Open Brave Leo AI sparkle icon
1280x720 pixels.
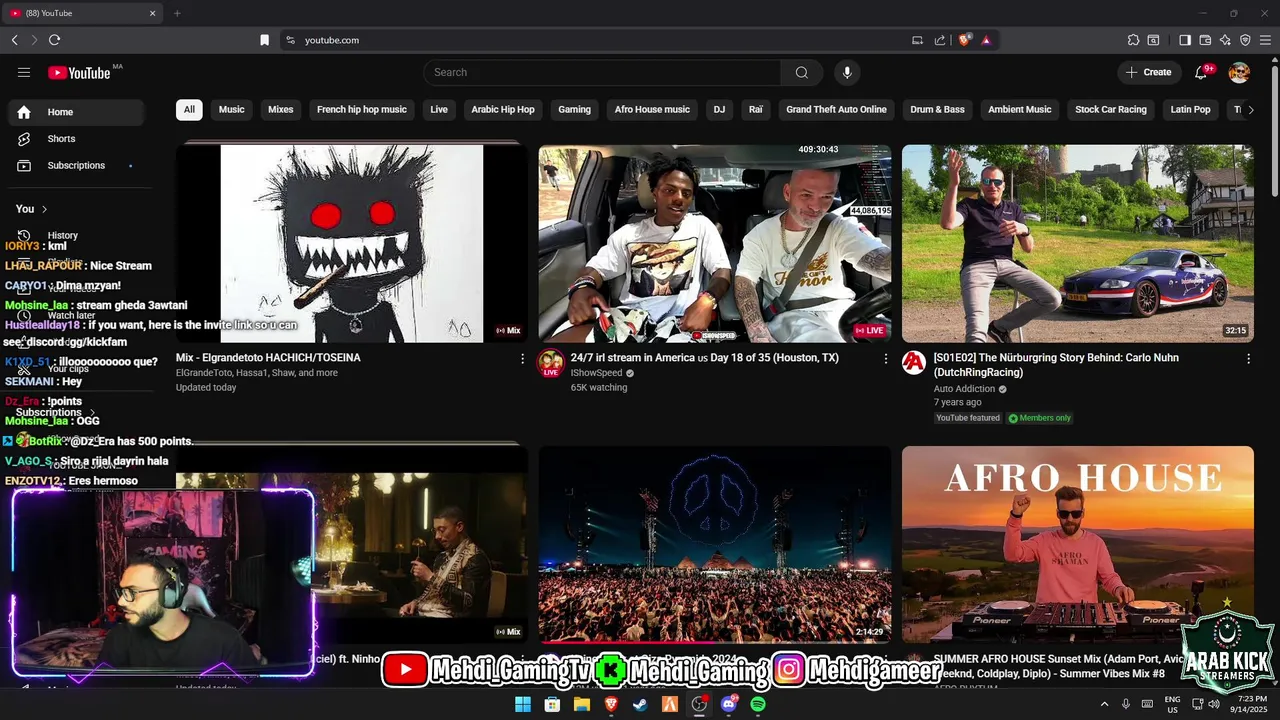[x=1225, y=40]
